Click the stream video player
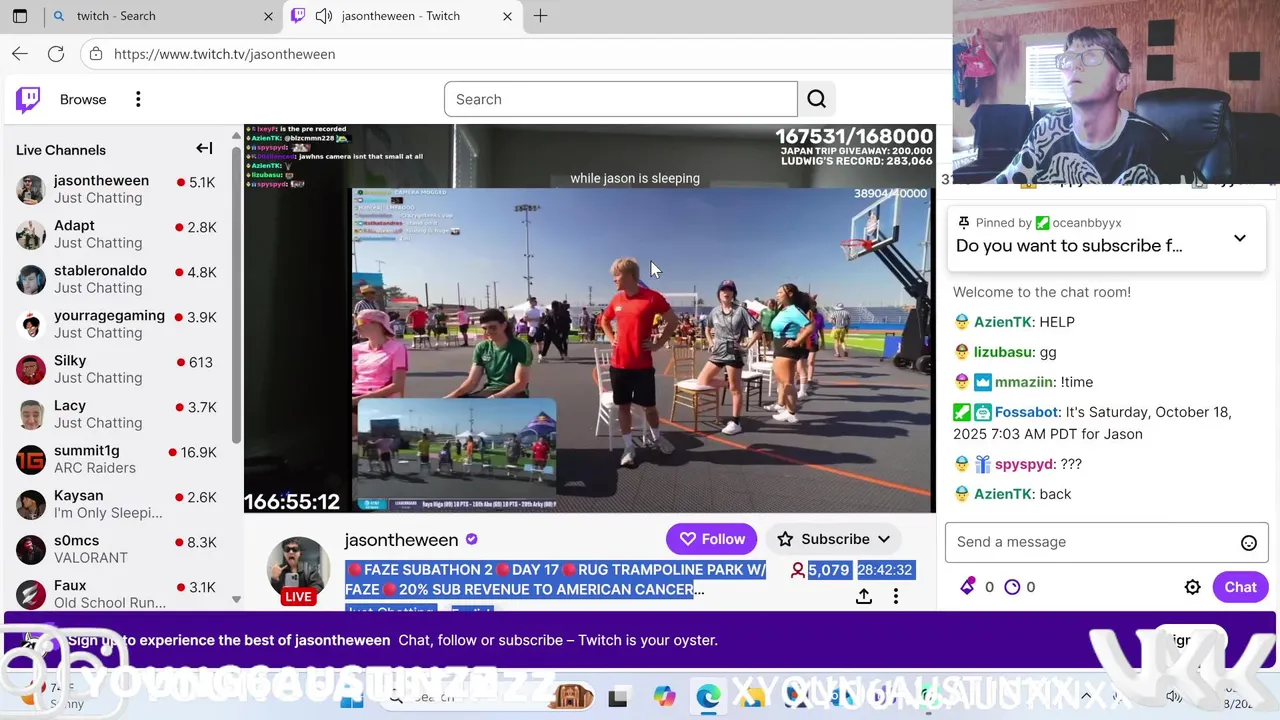1280x720 pixels. (x=590, y=318)
